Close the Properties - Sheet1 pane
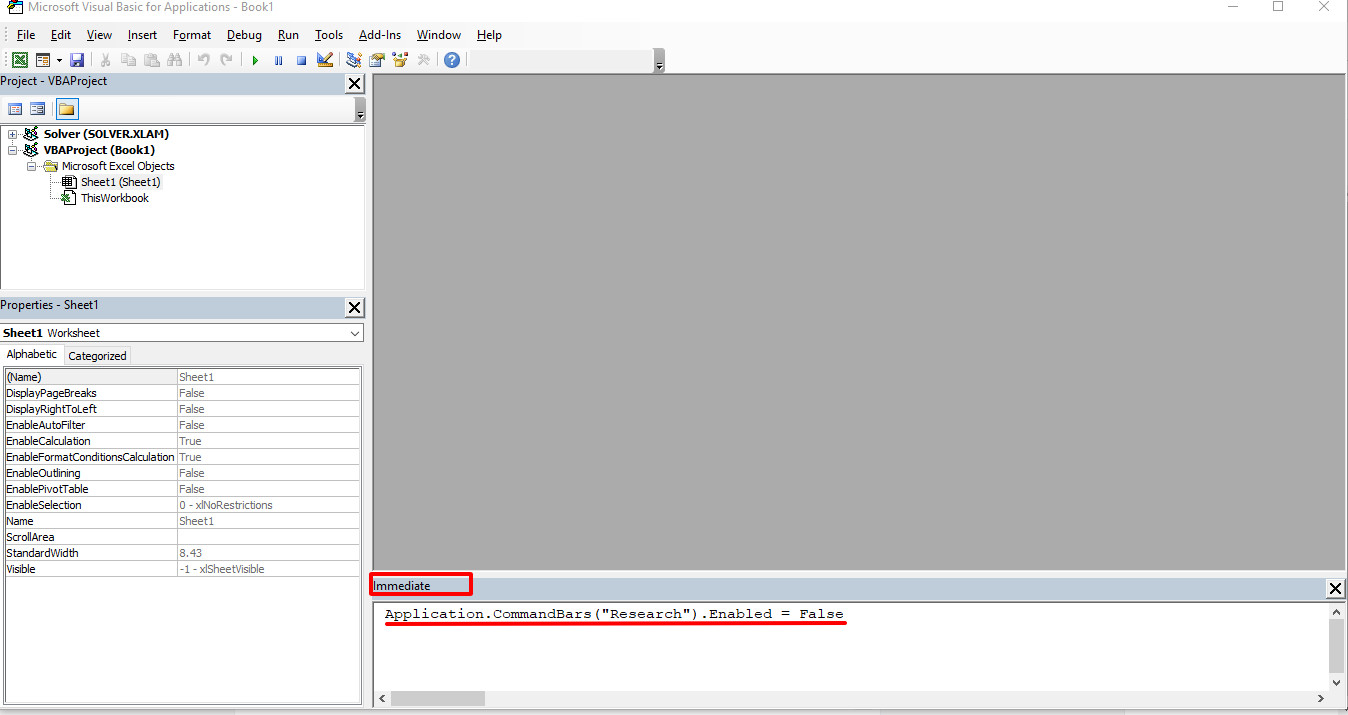1348x715 pixels. pos(355,308)
